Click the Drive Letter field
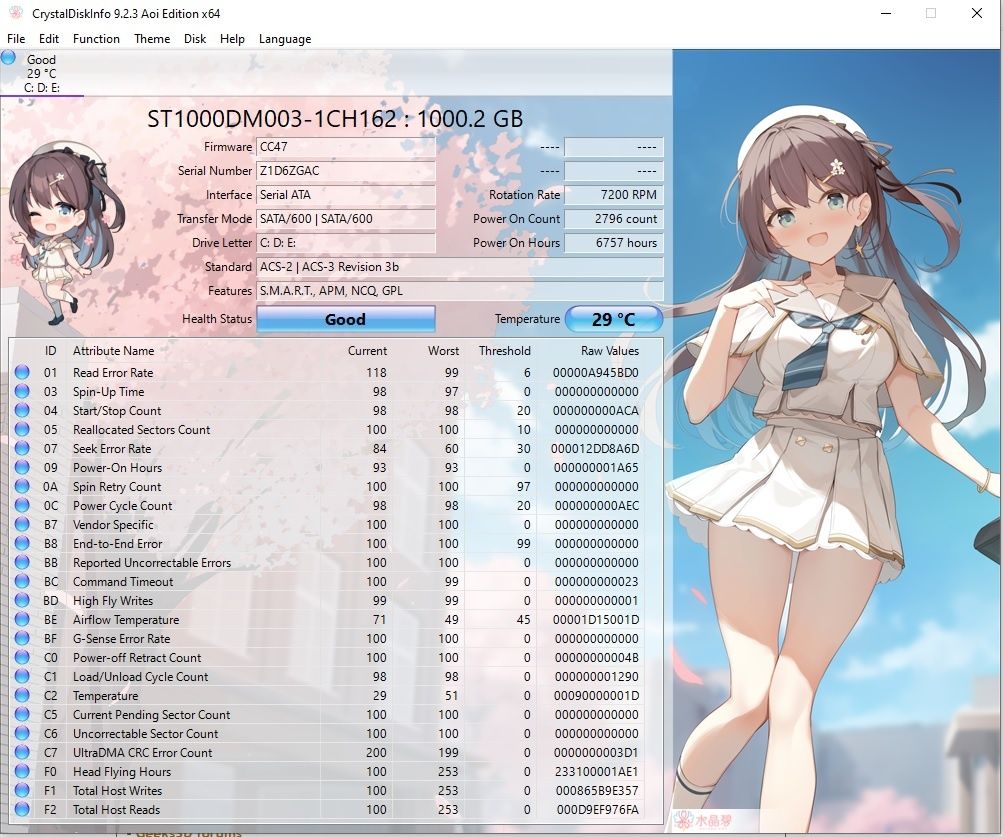1003x837 pixels. coord(345,243)
